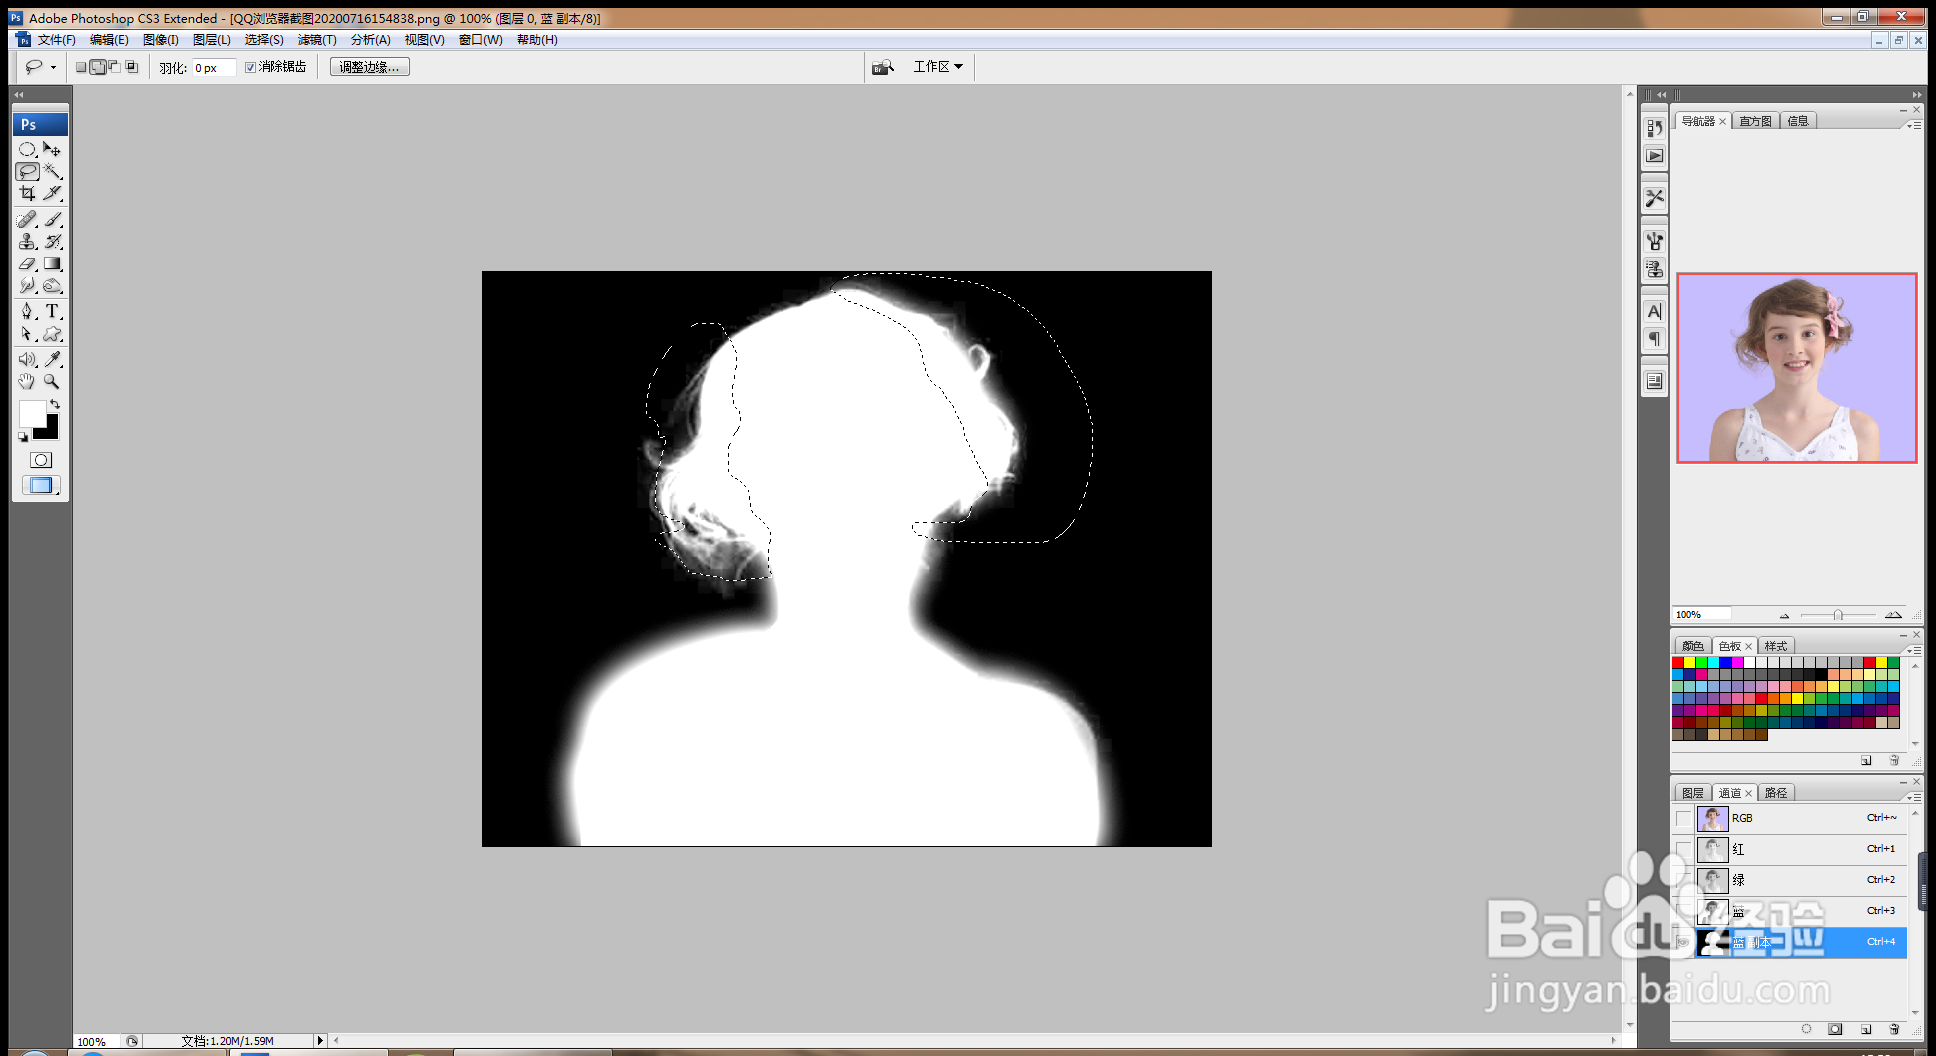This screenshot has width=1936, height=1056.
Task: Select the Gradient tool
Action: (x=52, y=263)
